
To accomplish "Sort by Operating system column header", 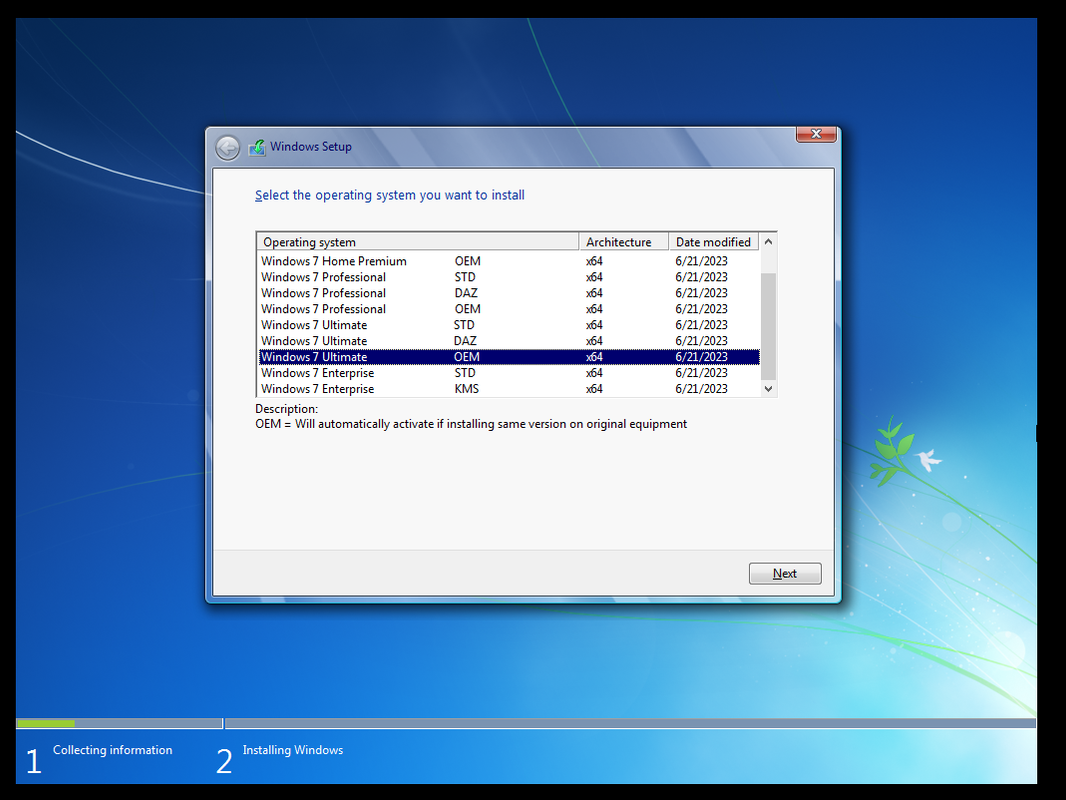I will coord(417,242).
